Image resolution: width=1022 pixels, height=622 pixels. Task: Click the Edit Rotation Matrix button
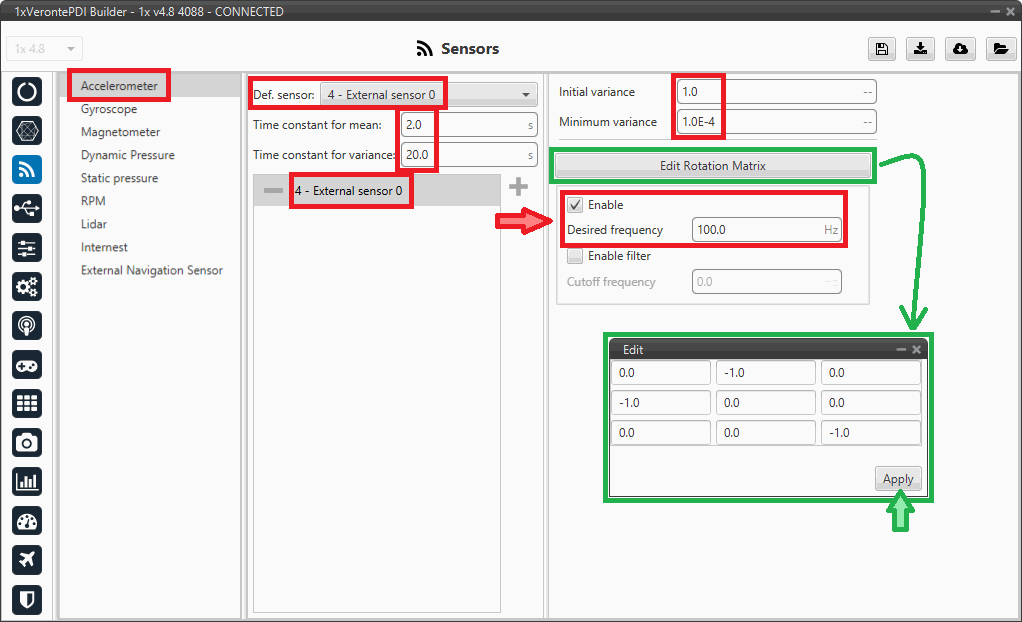point(712,166)
